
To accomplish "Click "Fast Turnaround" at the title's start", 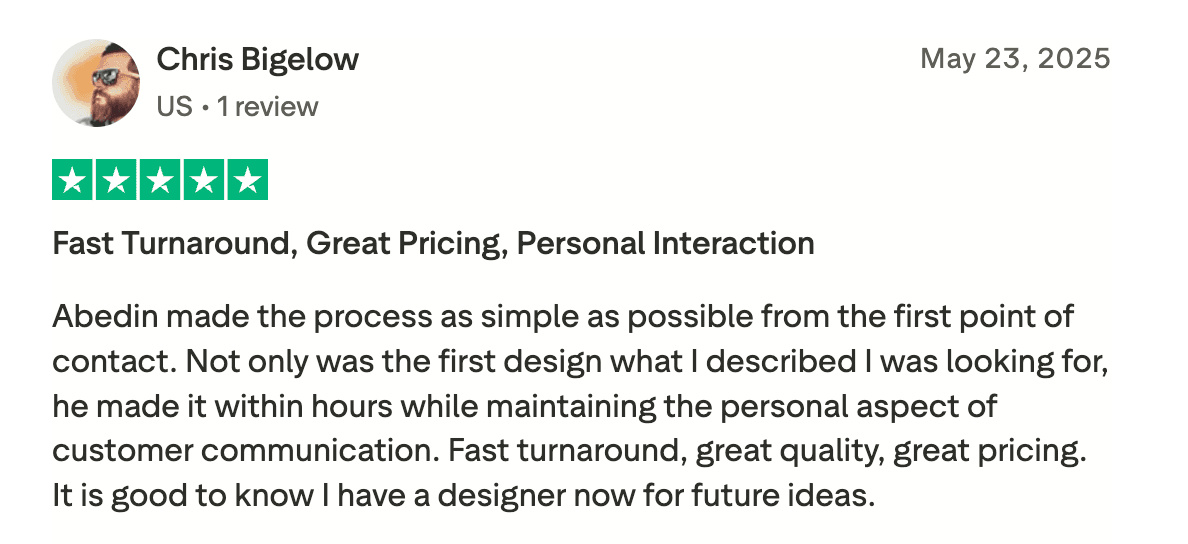I will (173, 243).
